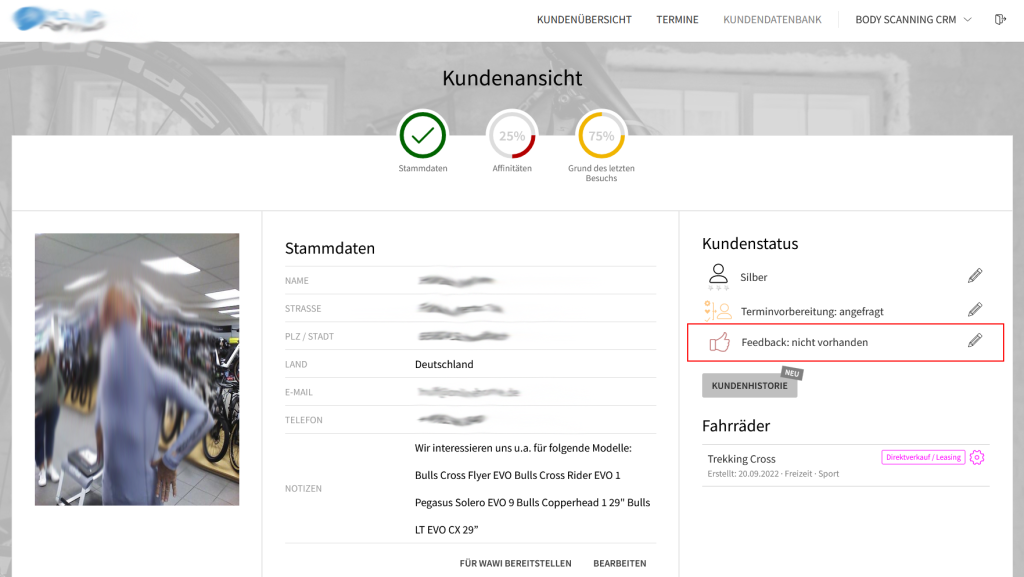Click Für WaWi bereitstellen link
The width and height of the screenshot is (1024, 577).
(x=515, y=563)
